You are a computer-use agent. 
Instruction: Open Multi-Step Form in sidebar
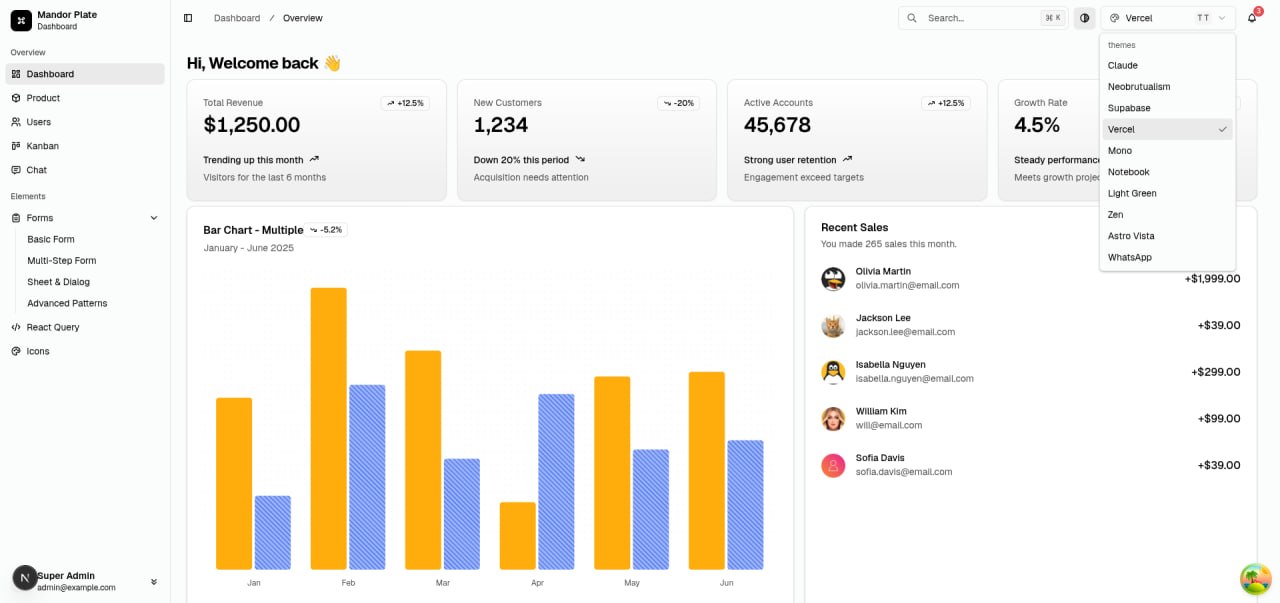click(x=62, y=260)
